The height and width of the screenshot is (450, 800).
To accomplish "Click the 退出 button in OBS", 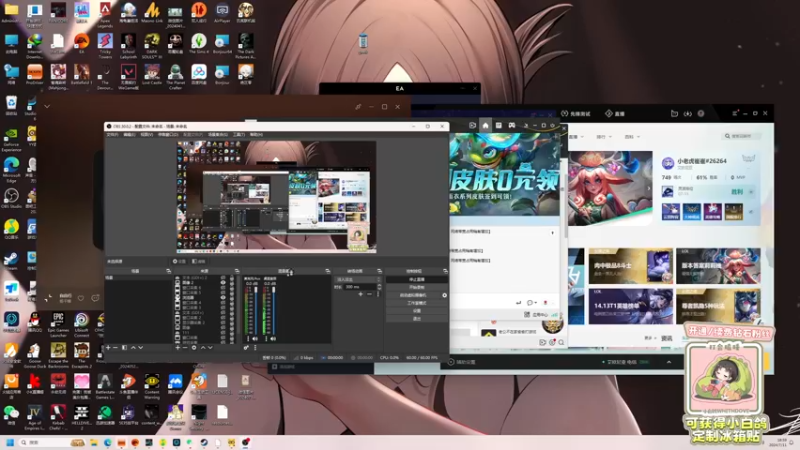I will click(x=416, y=318).
